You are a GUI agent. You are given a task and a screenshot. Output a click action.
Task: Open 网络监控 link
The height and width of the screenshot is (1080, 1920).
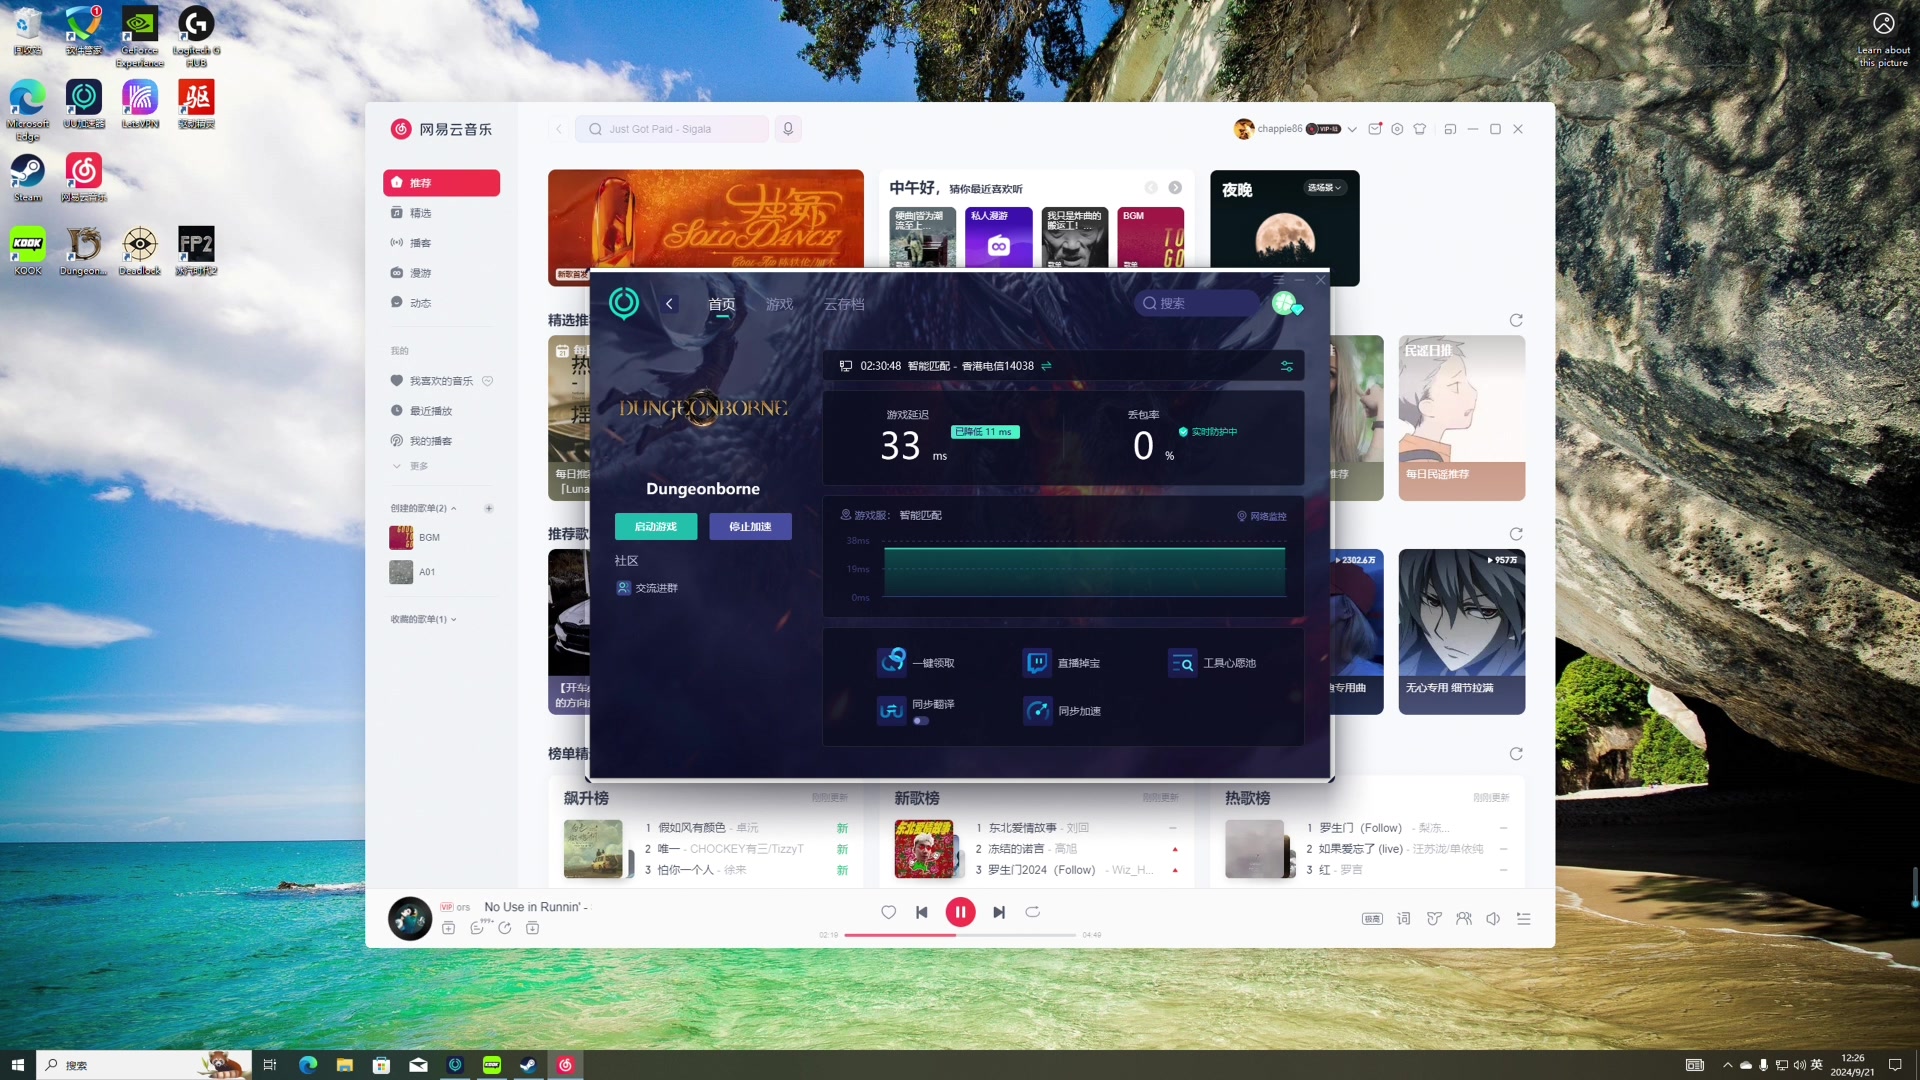[x=1262, y=516]
